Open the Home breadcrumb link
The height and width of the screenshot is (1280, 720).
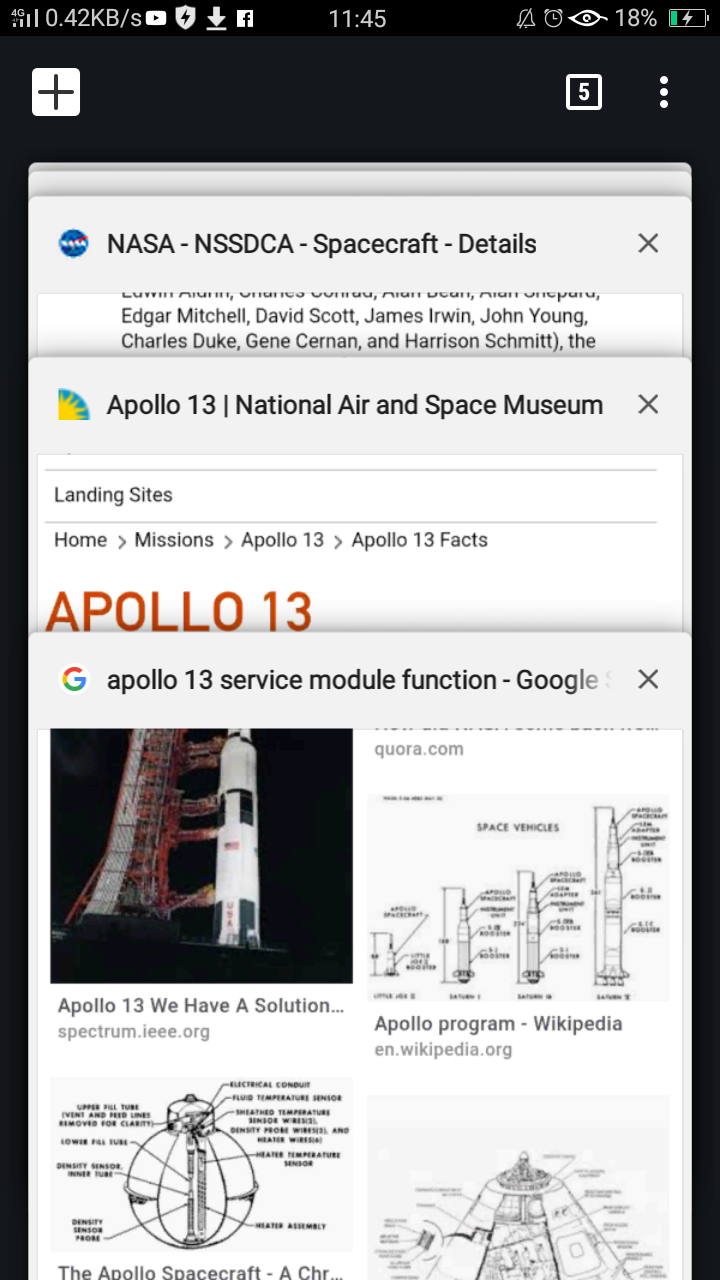(x=79, y=539)
